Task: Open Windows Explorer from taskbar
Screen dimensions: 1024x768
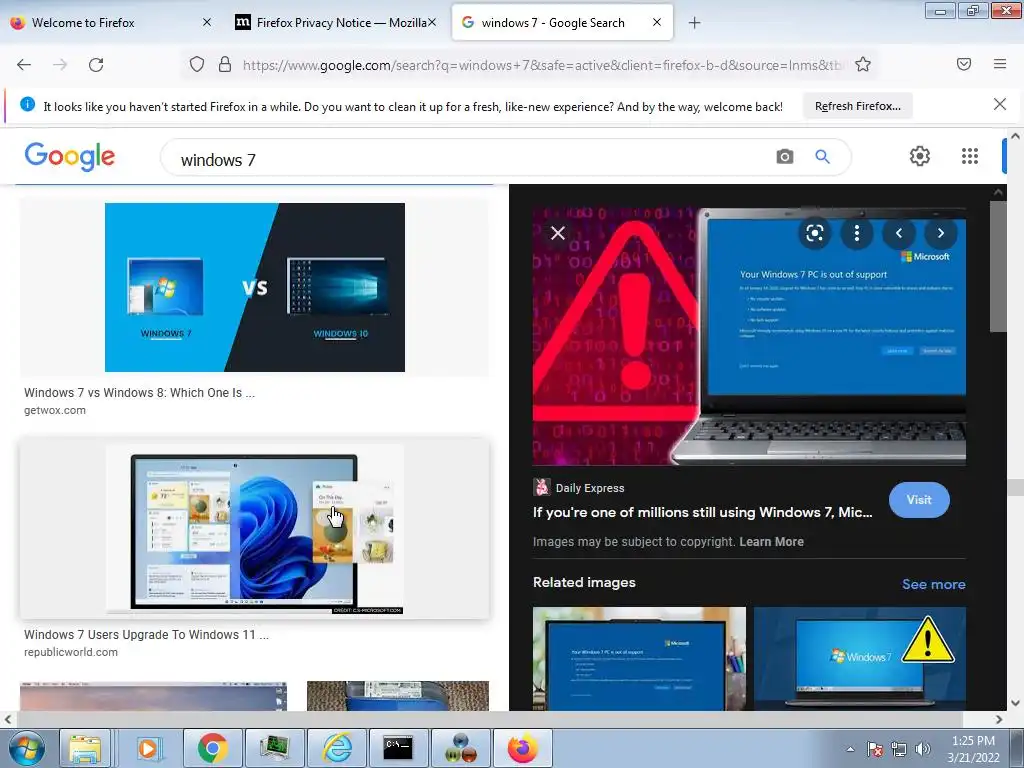Action: click(86, 748)
